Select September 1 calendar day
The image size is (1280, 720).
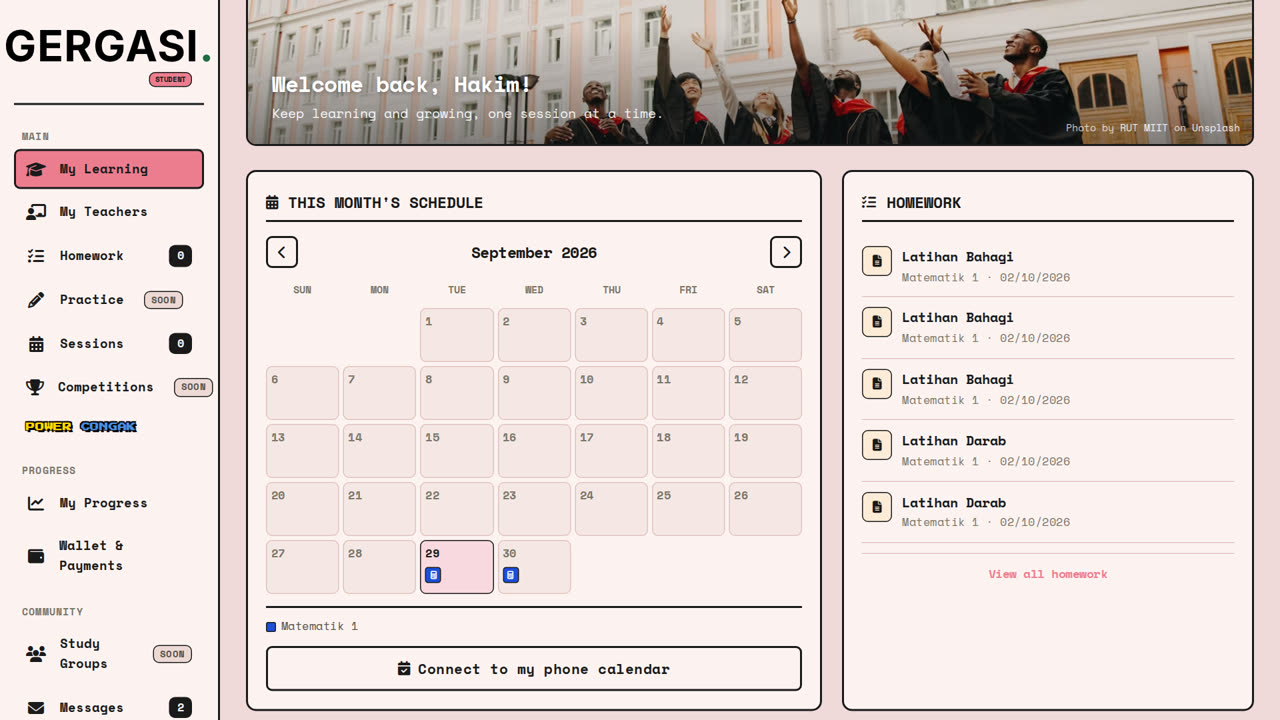(x=457, y=335)
